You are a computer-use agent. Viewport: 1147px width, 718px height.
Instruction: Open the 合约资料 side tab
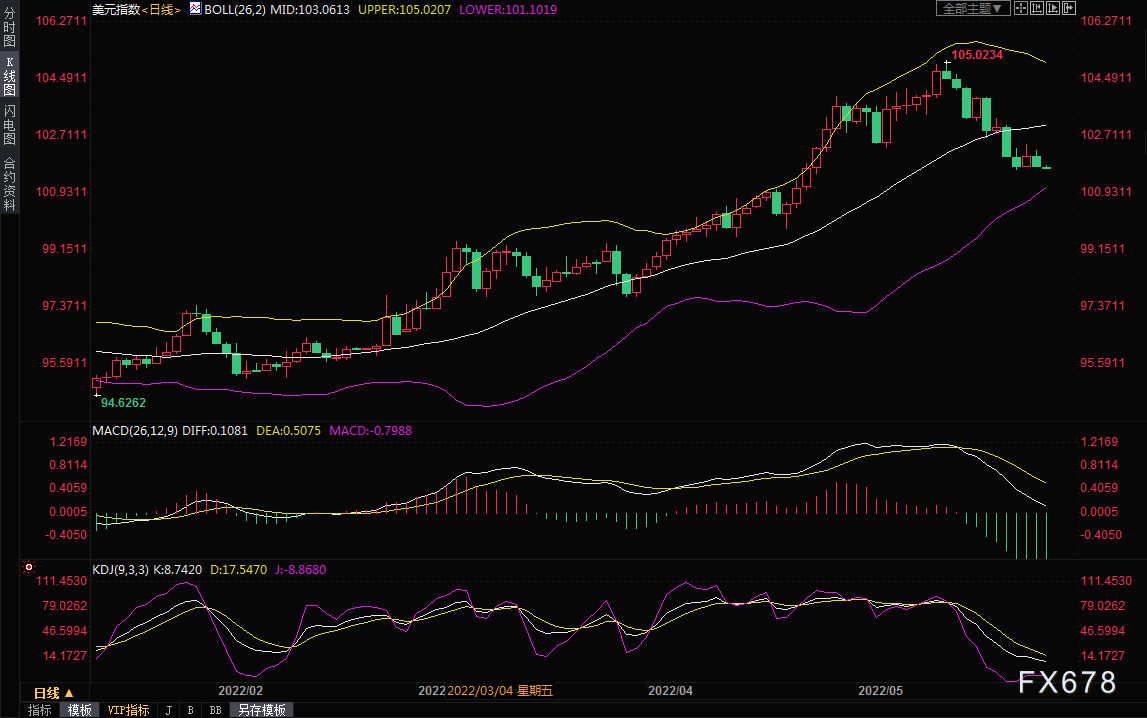point(10,184)
